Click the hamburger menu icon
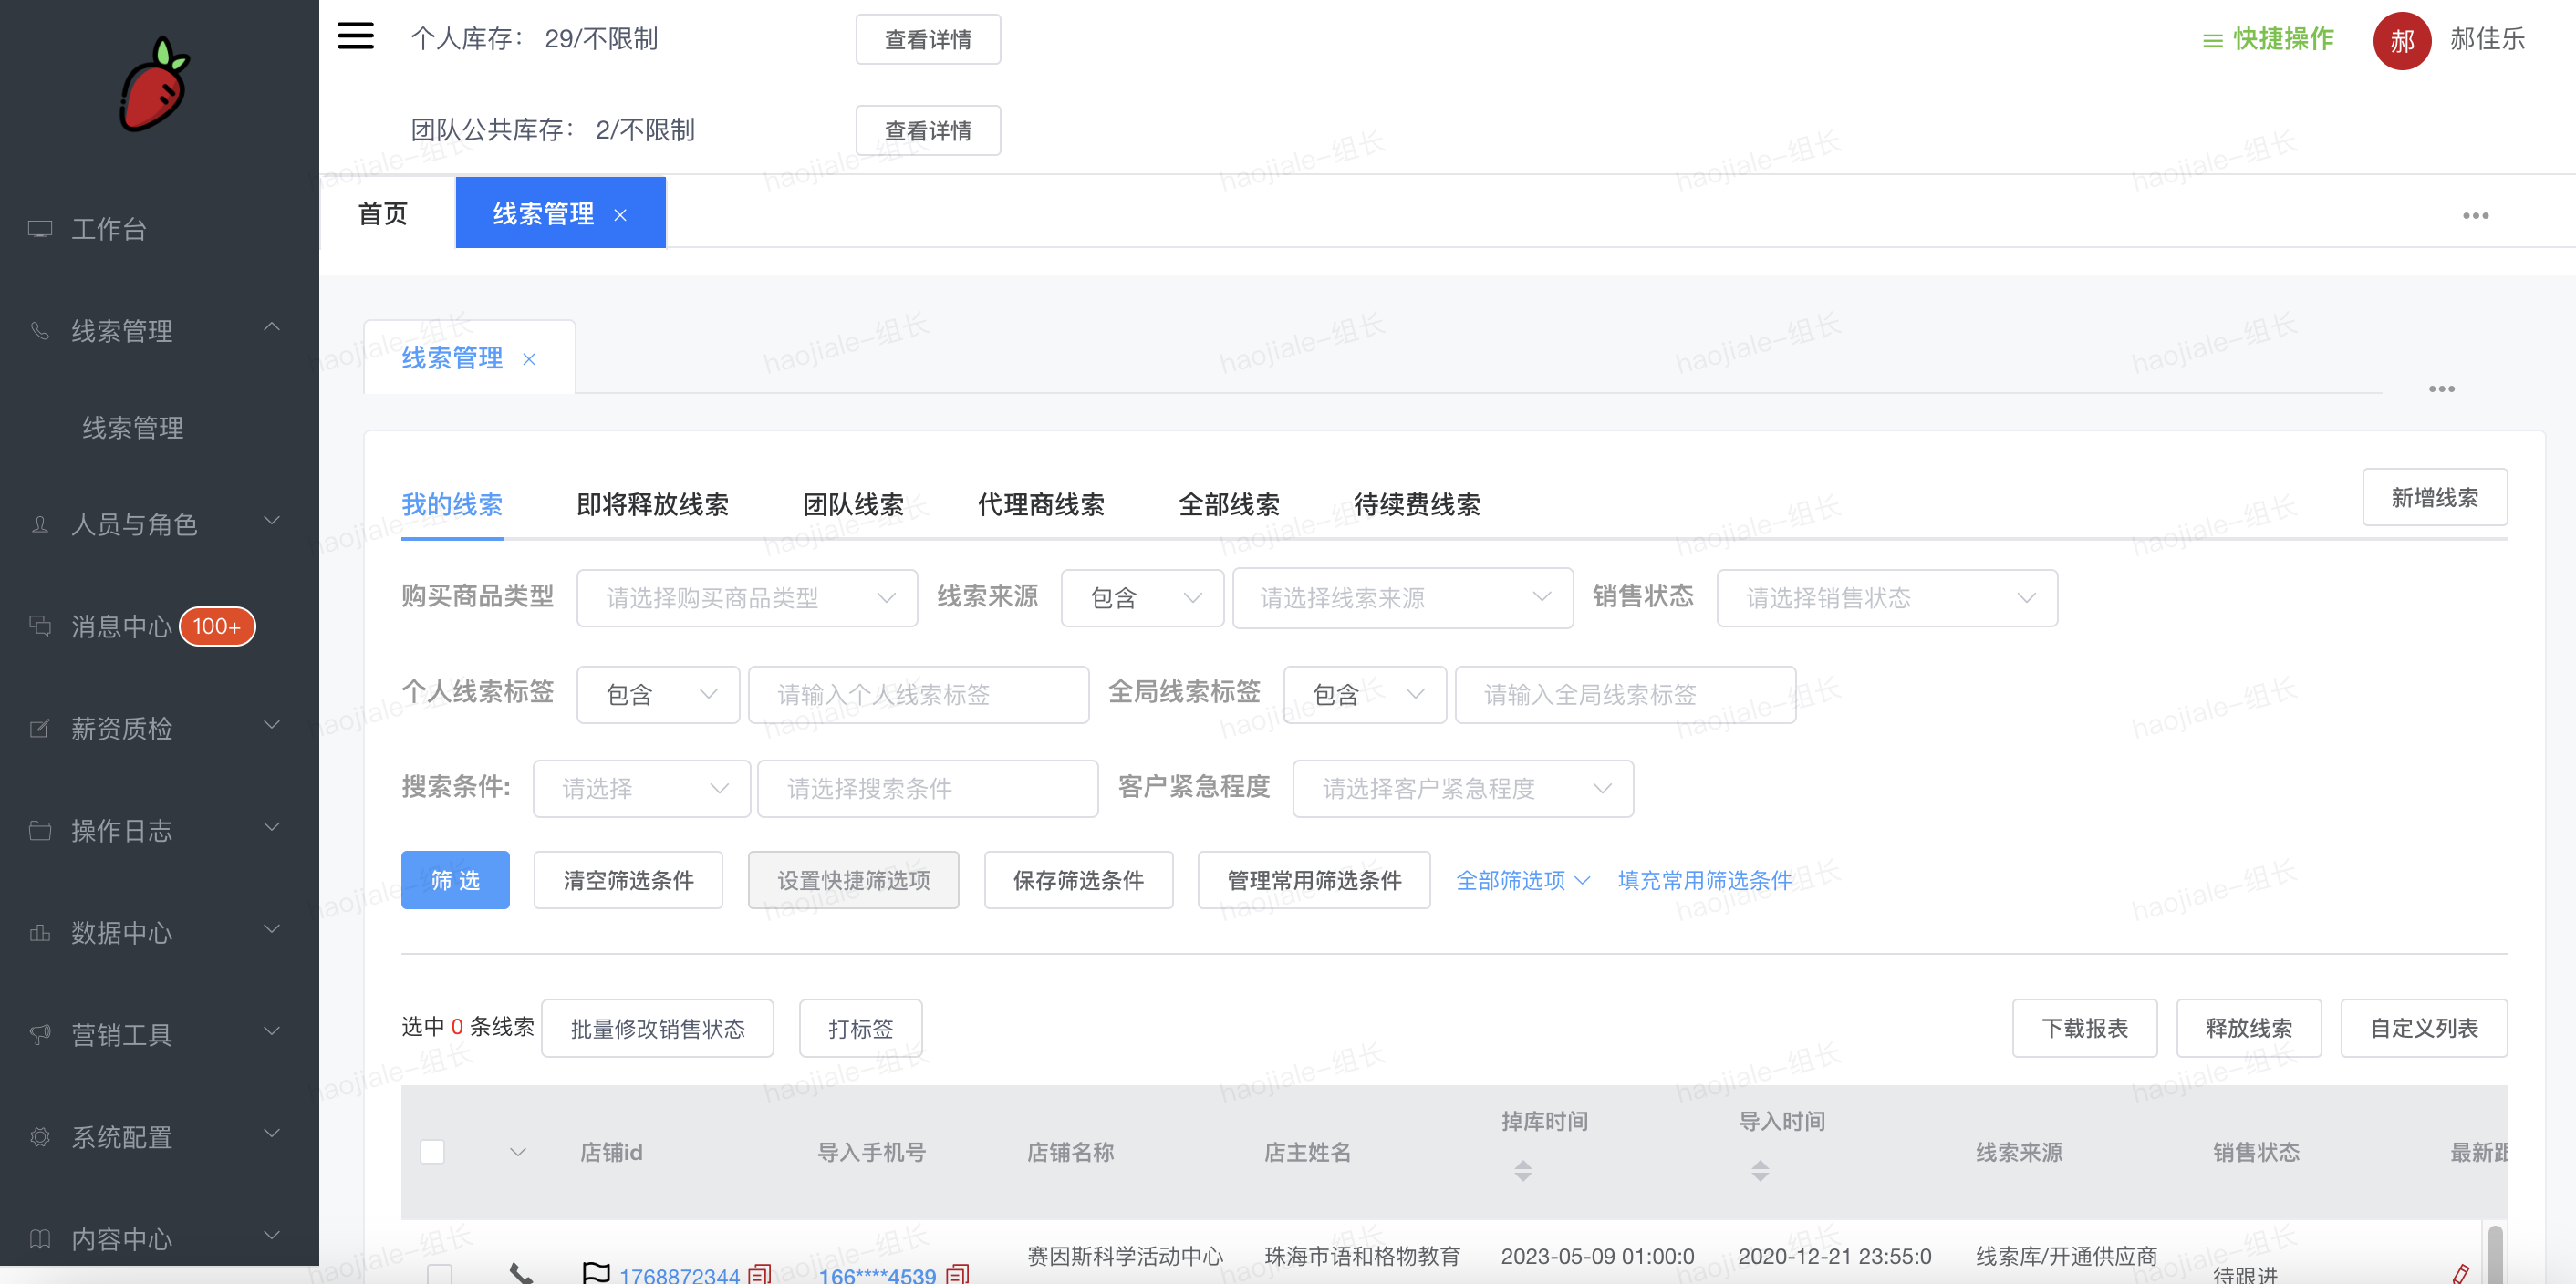 point(355,37)
